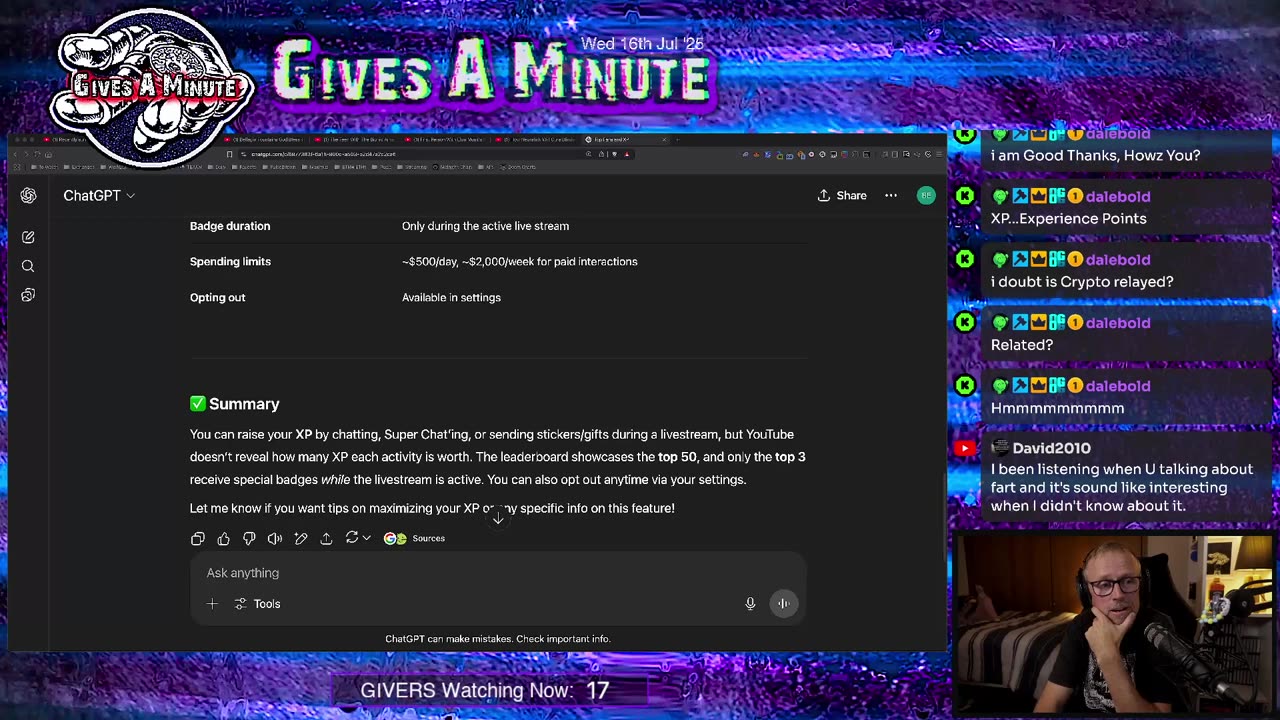The width and height of the screenshot is (1280, 720).
Task: Add attachment with the plus icon
Action: click(212, 604)
